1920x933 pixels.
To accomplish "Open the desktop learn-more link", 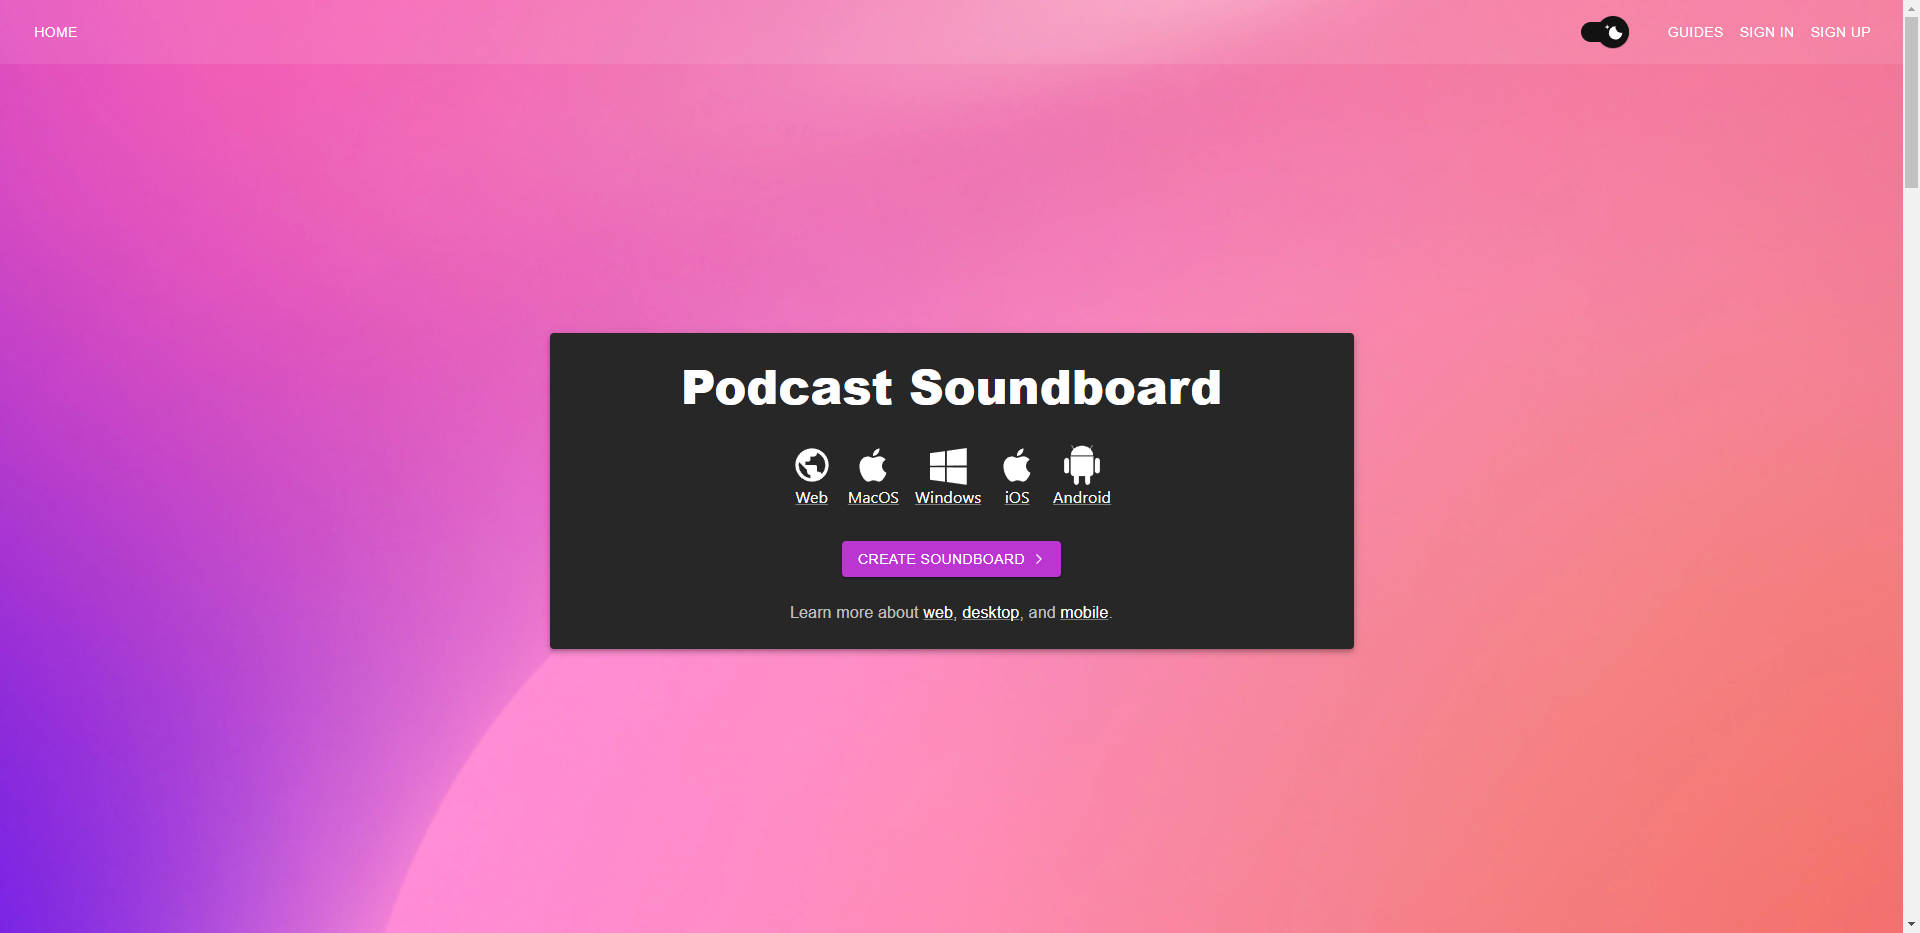I will (x=990, y=612).
